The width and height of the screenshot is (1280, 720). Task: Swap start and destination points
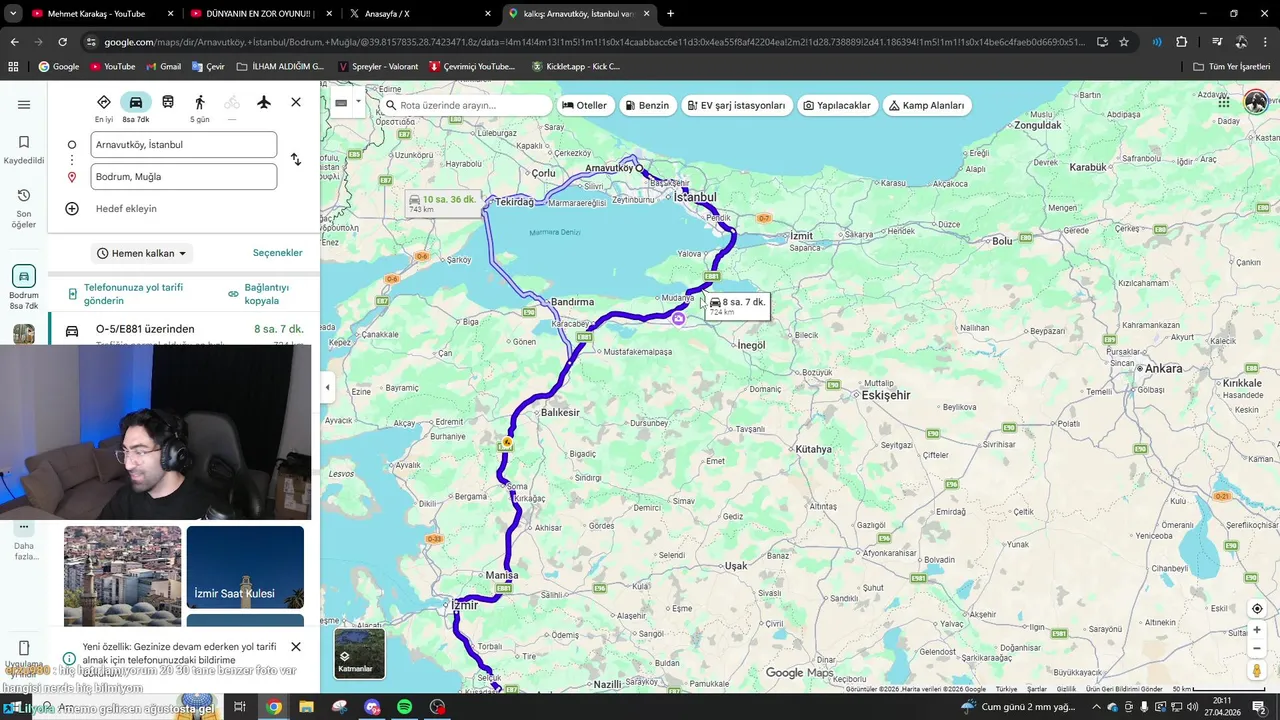(x=296, y=160)
